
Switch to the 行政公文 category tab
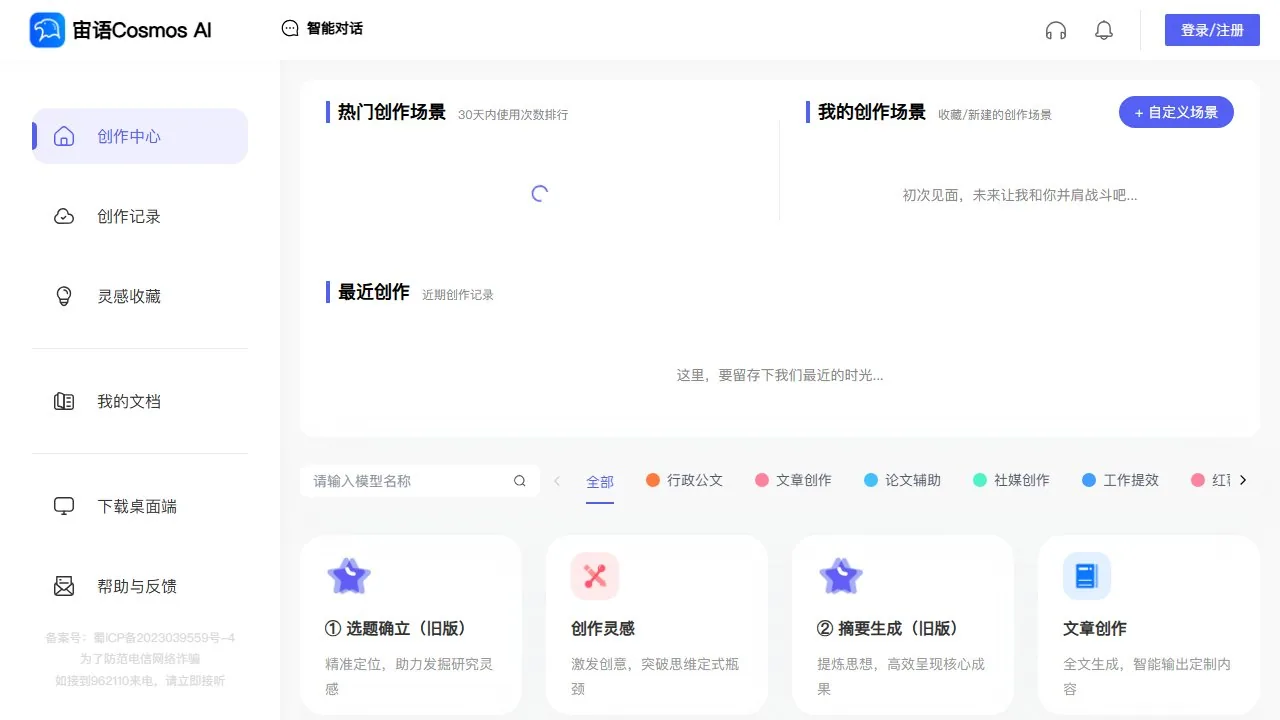click(684, 480)
